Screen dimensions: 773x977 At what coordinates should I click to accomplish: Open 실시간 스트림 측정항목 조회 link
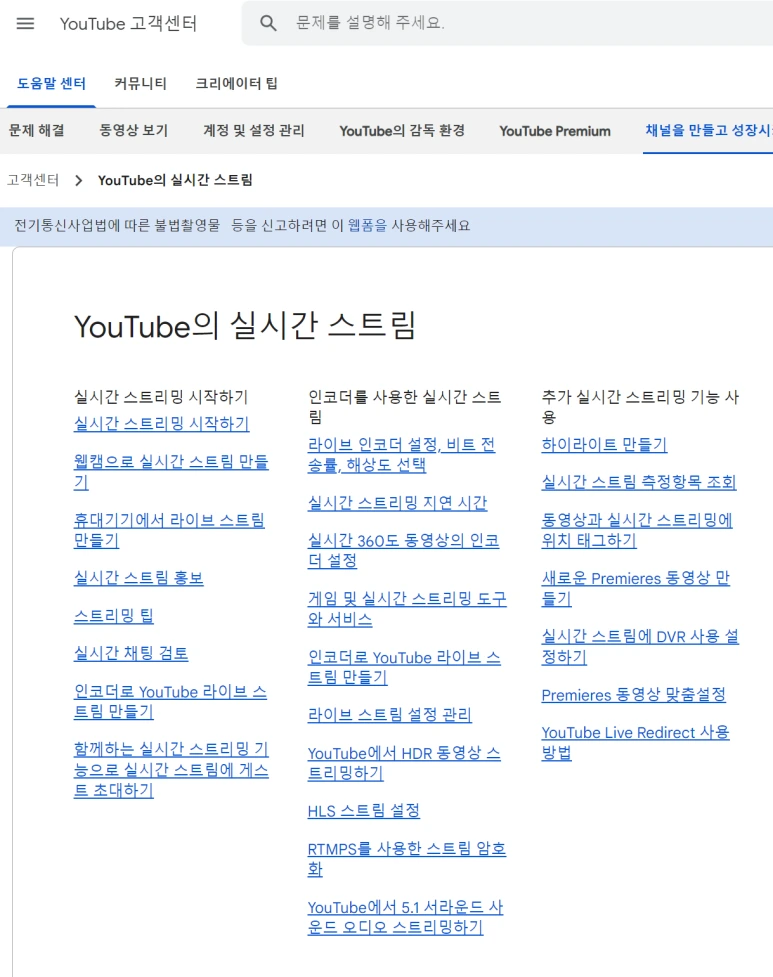click(638, 482)
